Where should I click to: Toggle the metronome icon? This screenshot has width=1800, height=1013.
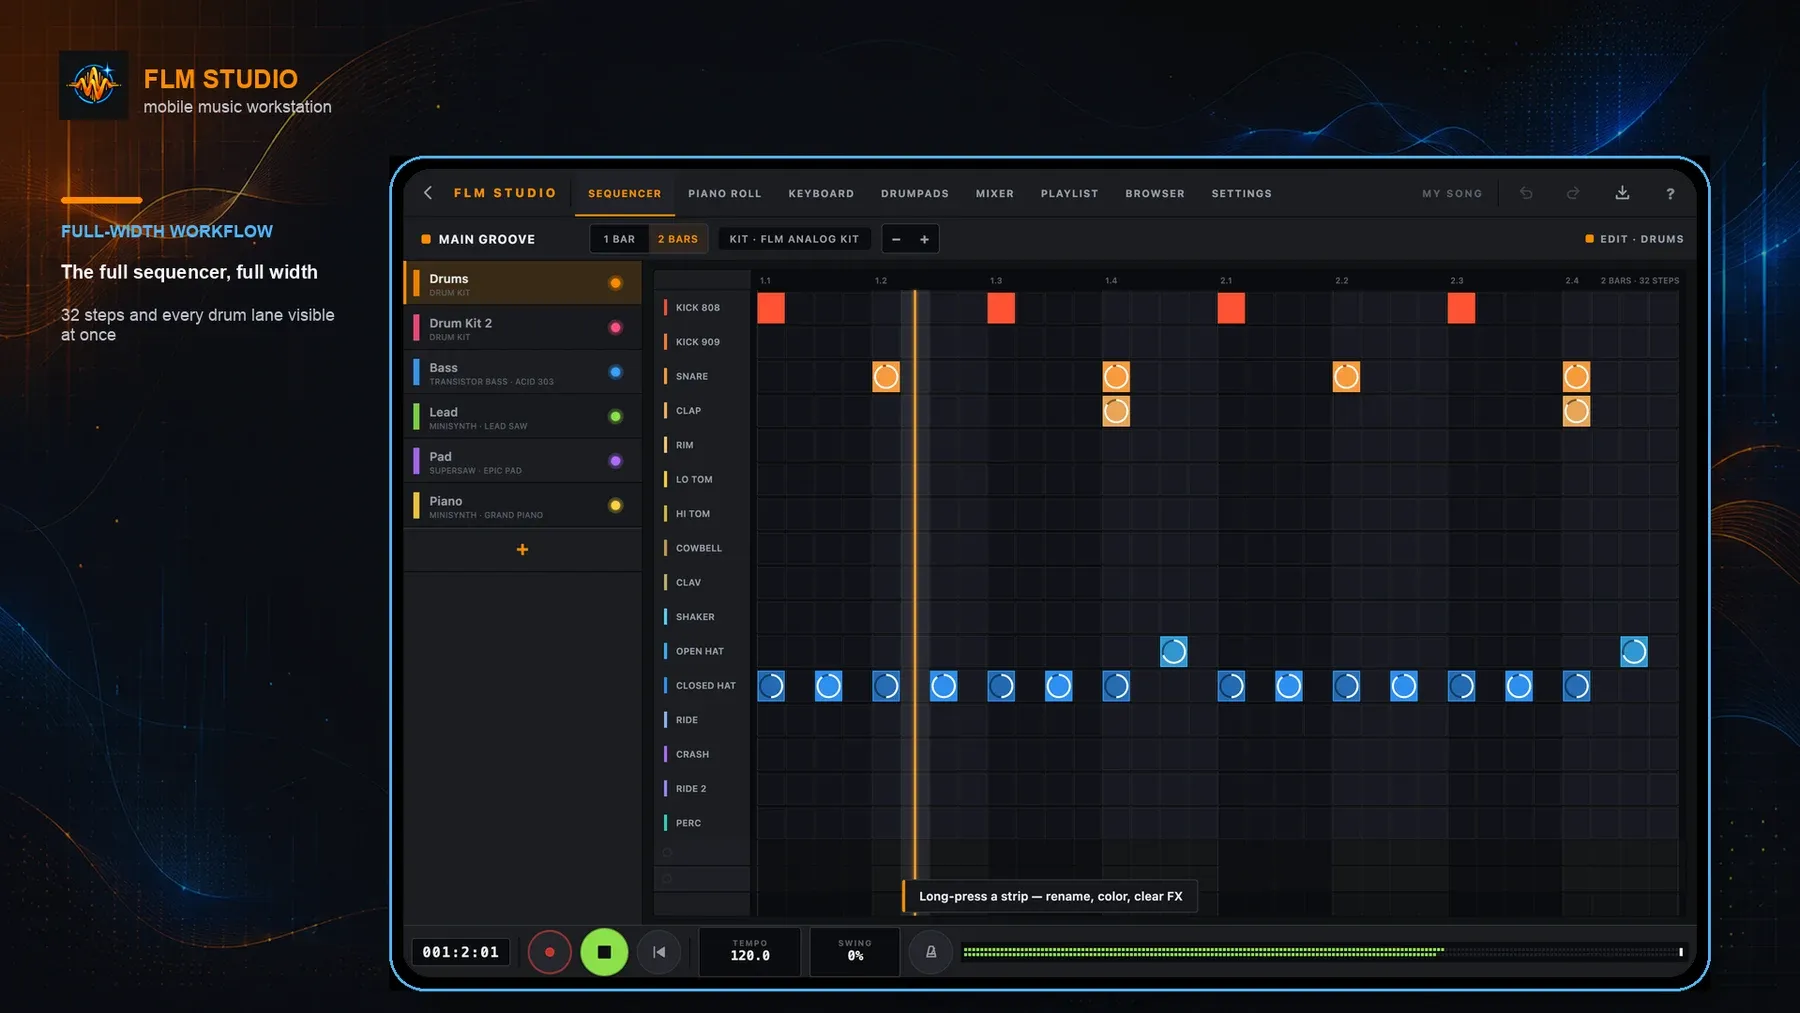click(931, 952)
